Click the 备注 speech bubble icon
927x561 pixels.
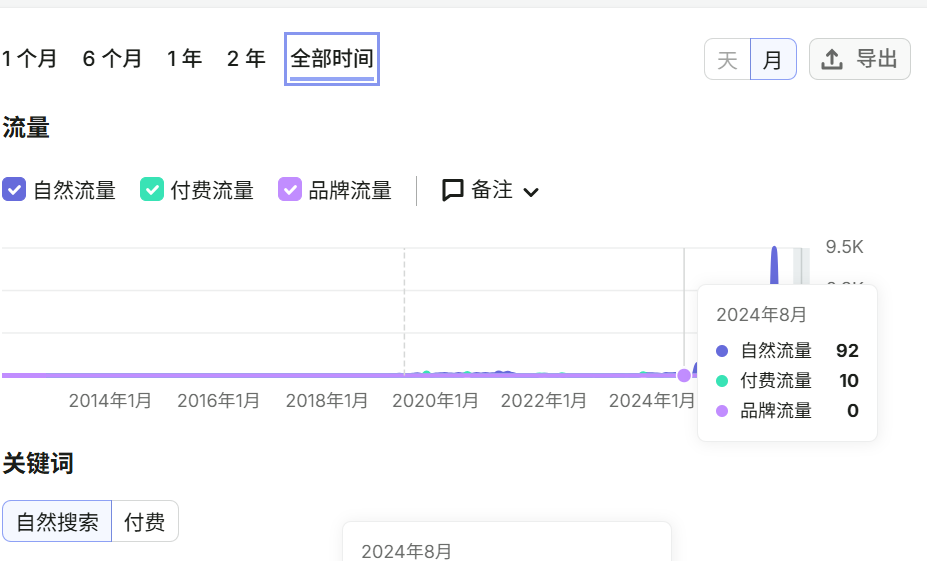453,190
